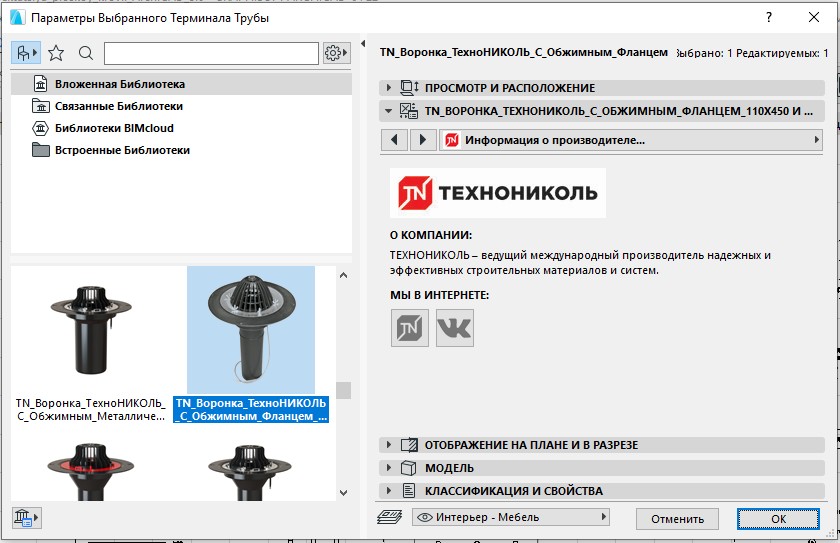Select the bottom-right black funnel thumbnail
The image size is (840, 543).
click(x=250, y=471)
